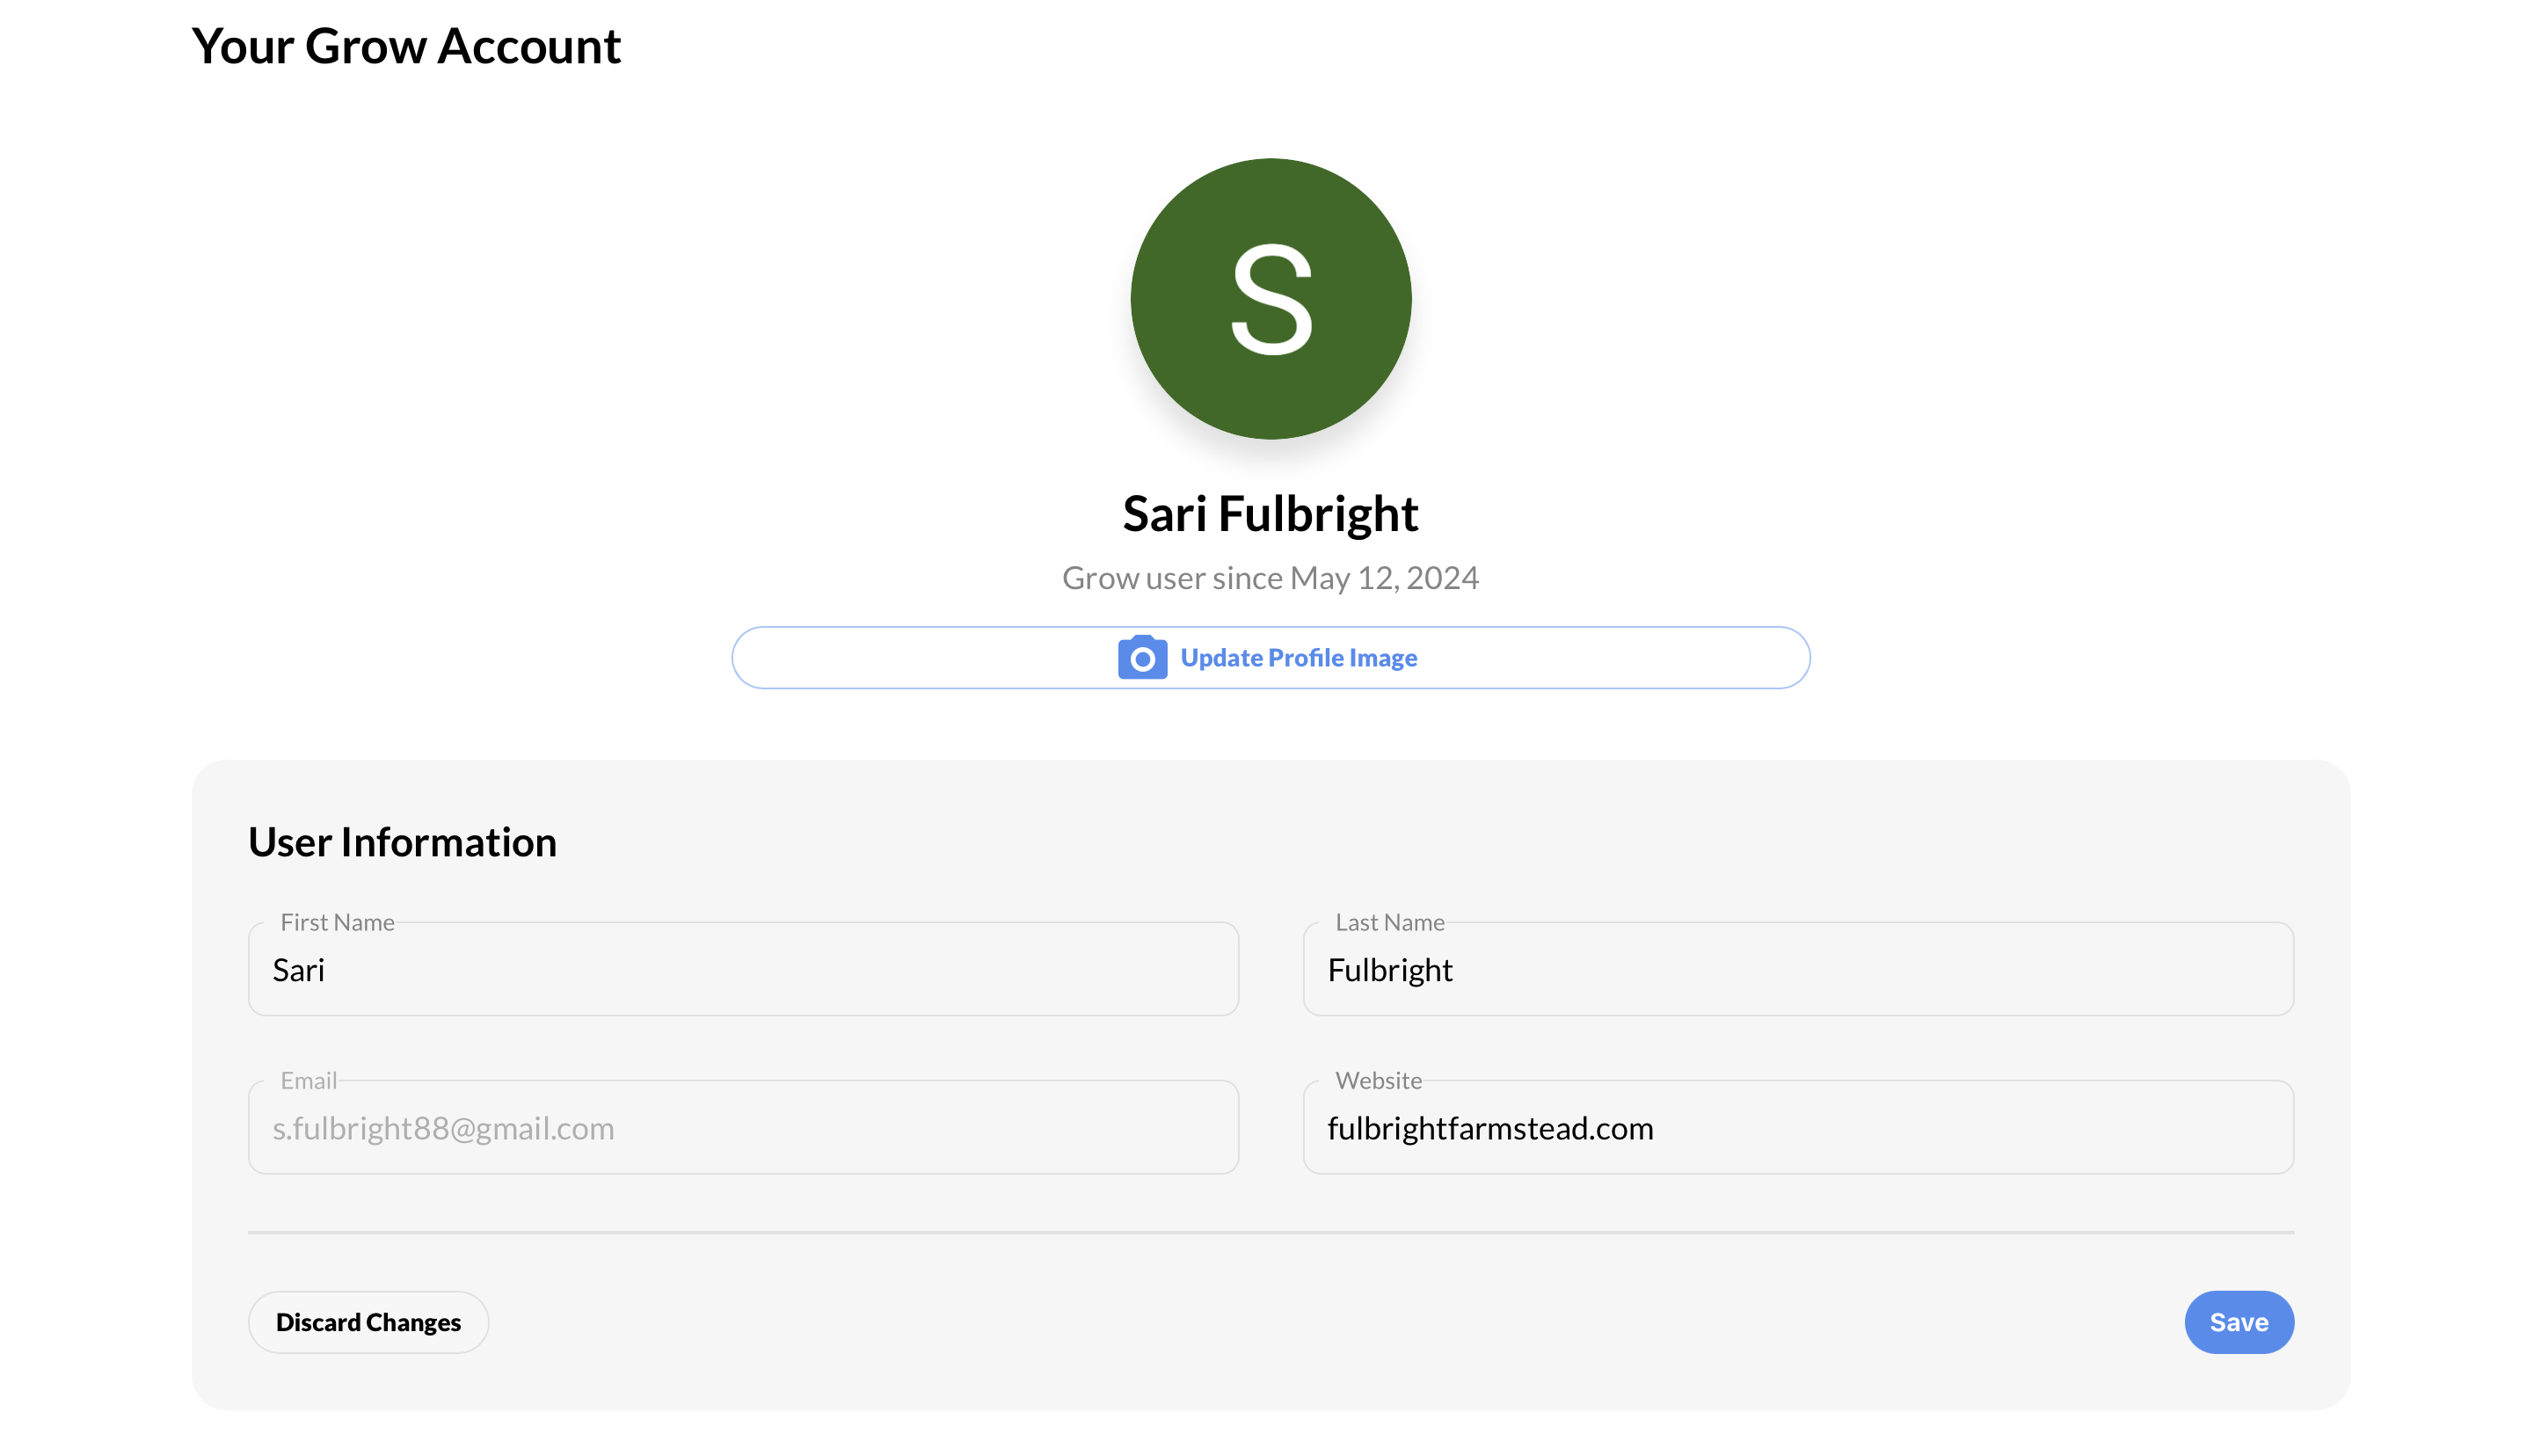The height and width of the screenshot is (1456, 2534).
Task: Focus the First Name input field
Action: (742, 969)
